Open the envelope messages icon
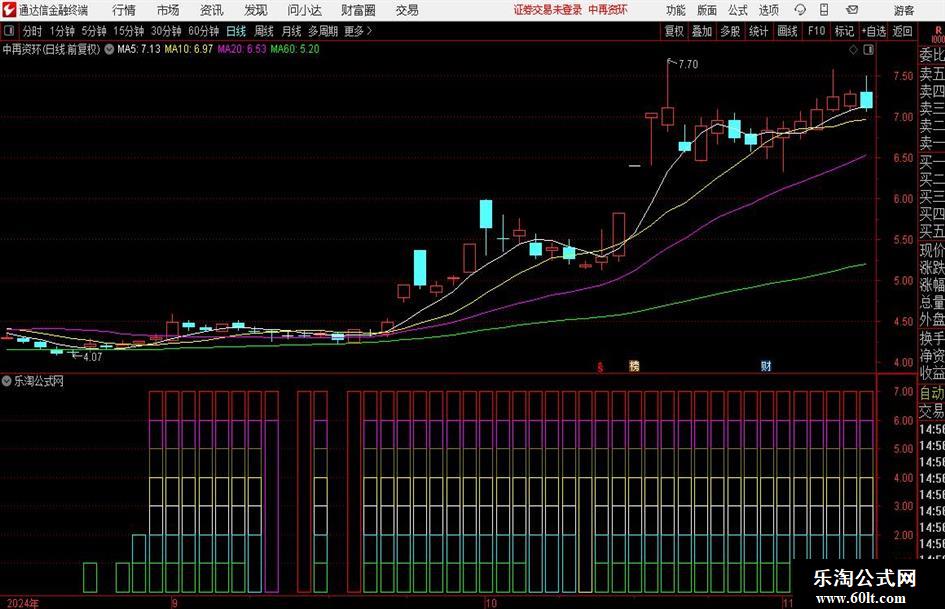 pyautogui.click(x=852, y=10)
